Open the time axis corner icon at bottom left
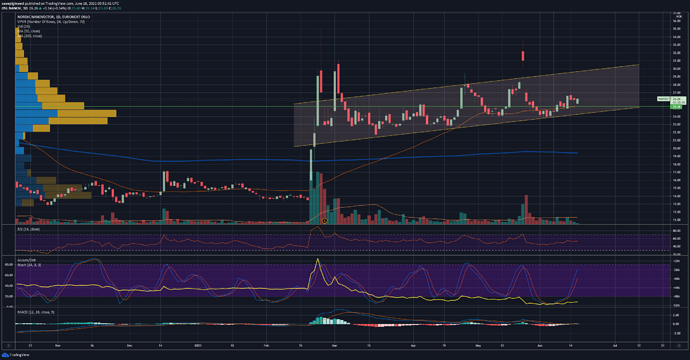This screenshot has height=360, width=690. click(x=8, y=346)
